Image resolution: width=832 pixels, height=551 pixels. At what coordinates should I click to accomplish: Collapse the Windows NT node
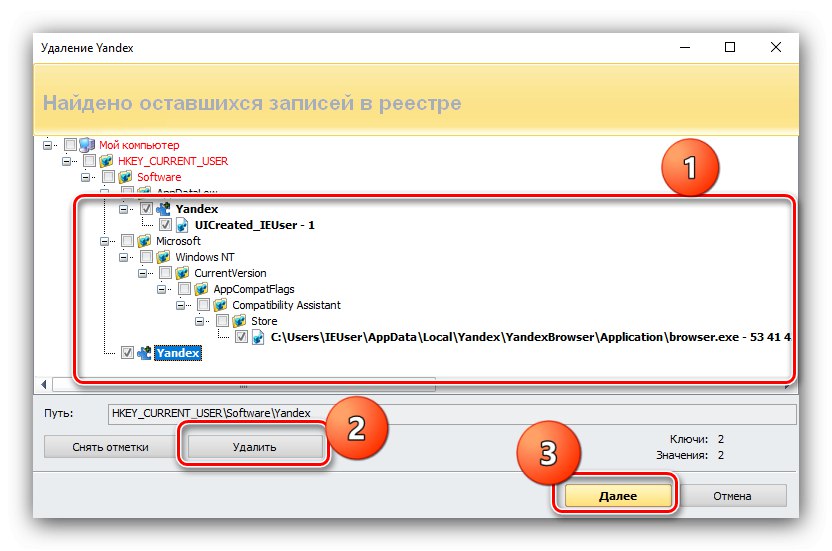[x=124, y=257]
